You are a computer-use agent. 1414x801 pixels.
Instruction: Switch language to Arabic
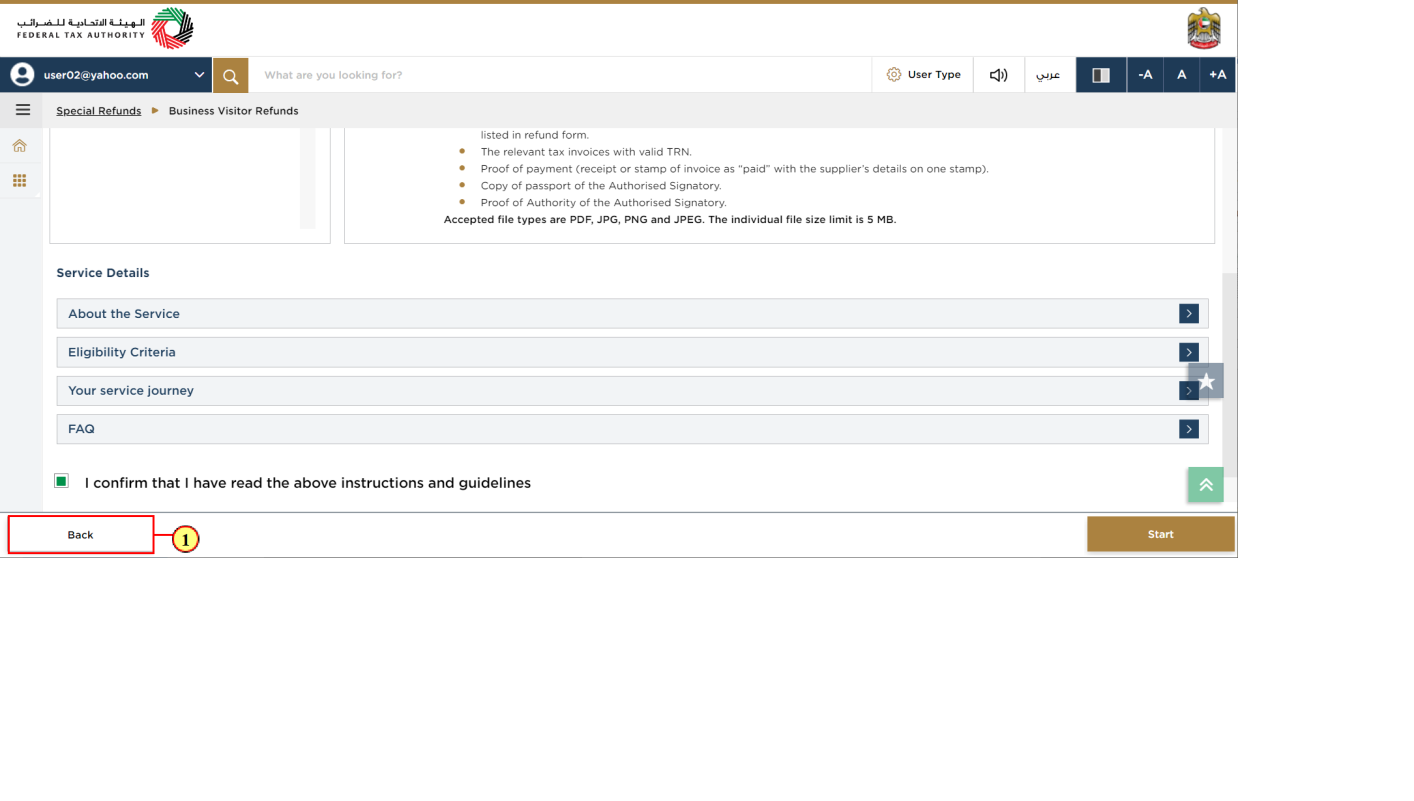coord(1048,75)
